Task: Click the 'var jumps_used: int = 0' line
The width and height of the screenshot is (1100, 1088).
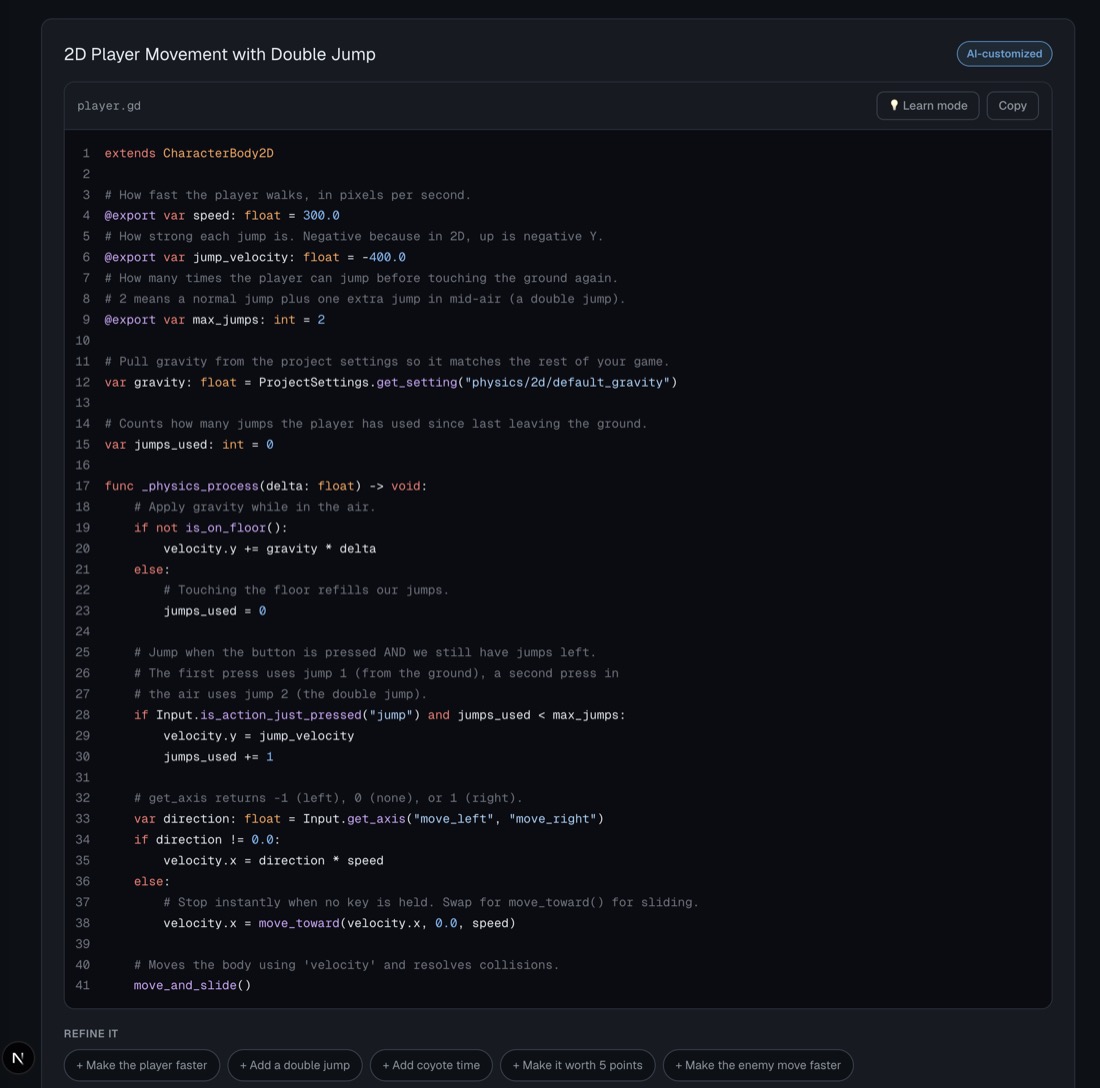Action: [x=189, y=445]
